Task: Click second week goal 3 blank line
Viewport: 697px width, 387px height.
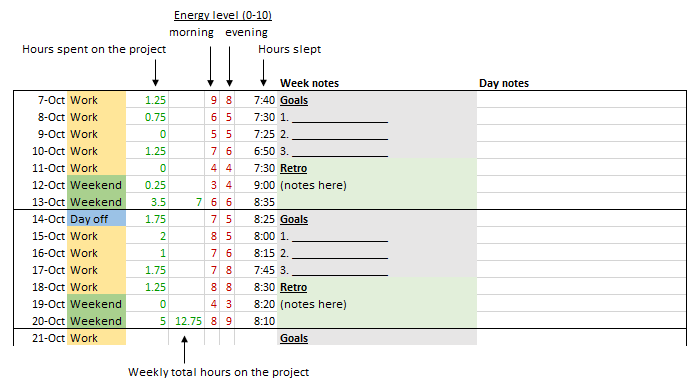Action: (340, 274)
